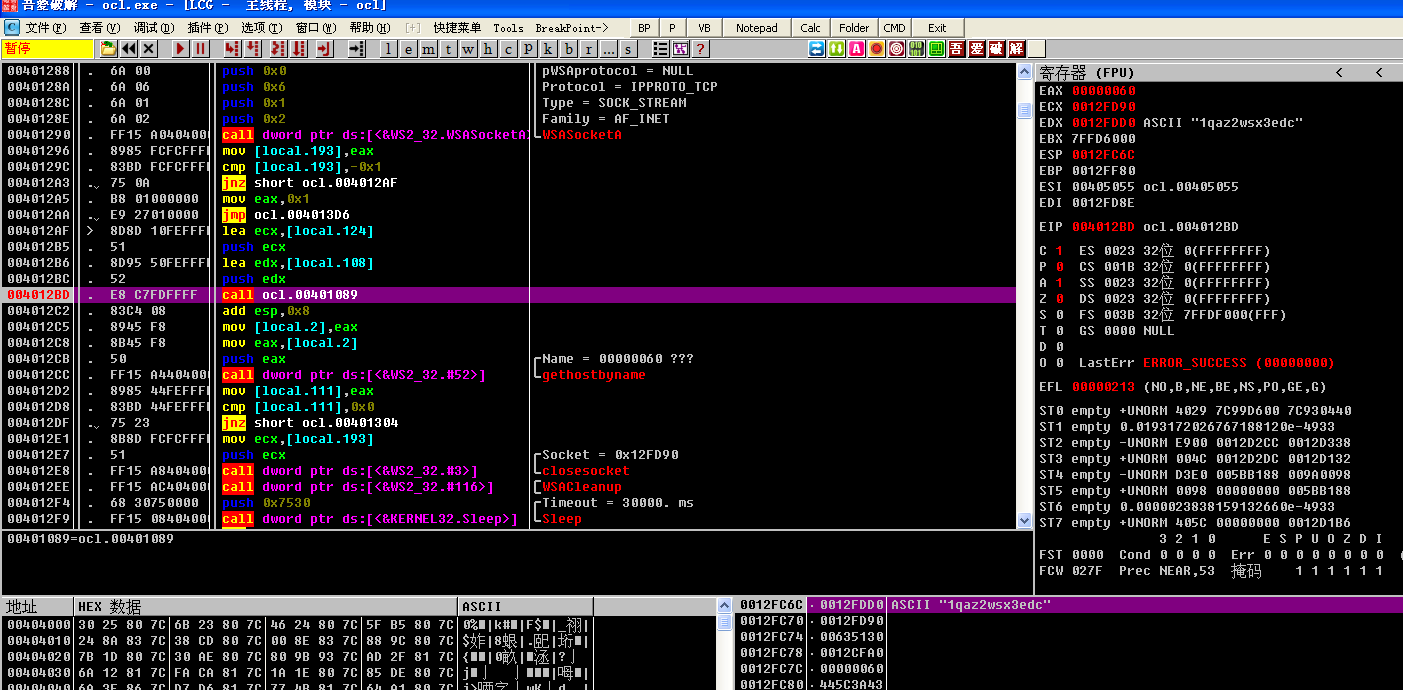Click the C flag value in registers
This screenshot has height=690, width=1403.
1059,251
